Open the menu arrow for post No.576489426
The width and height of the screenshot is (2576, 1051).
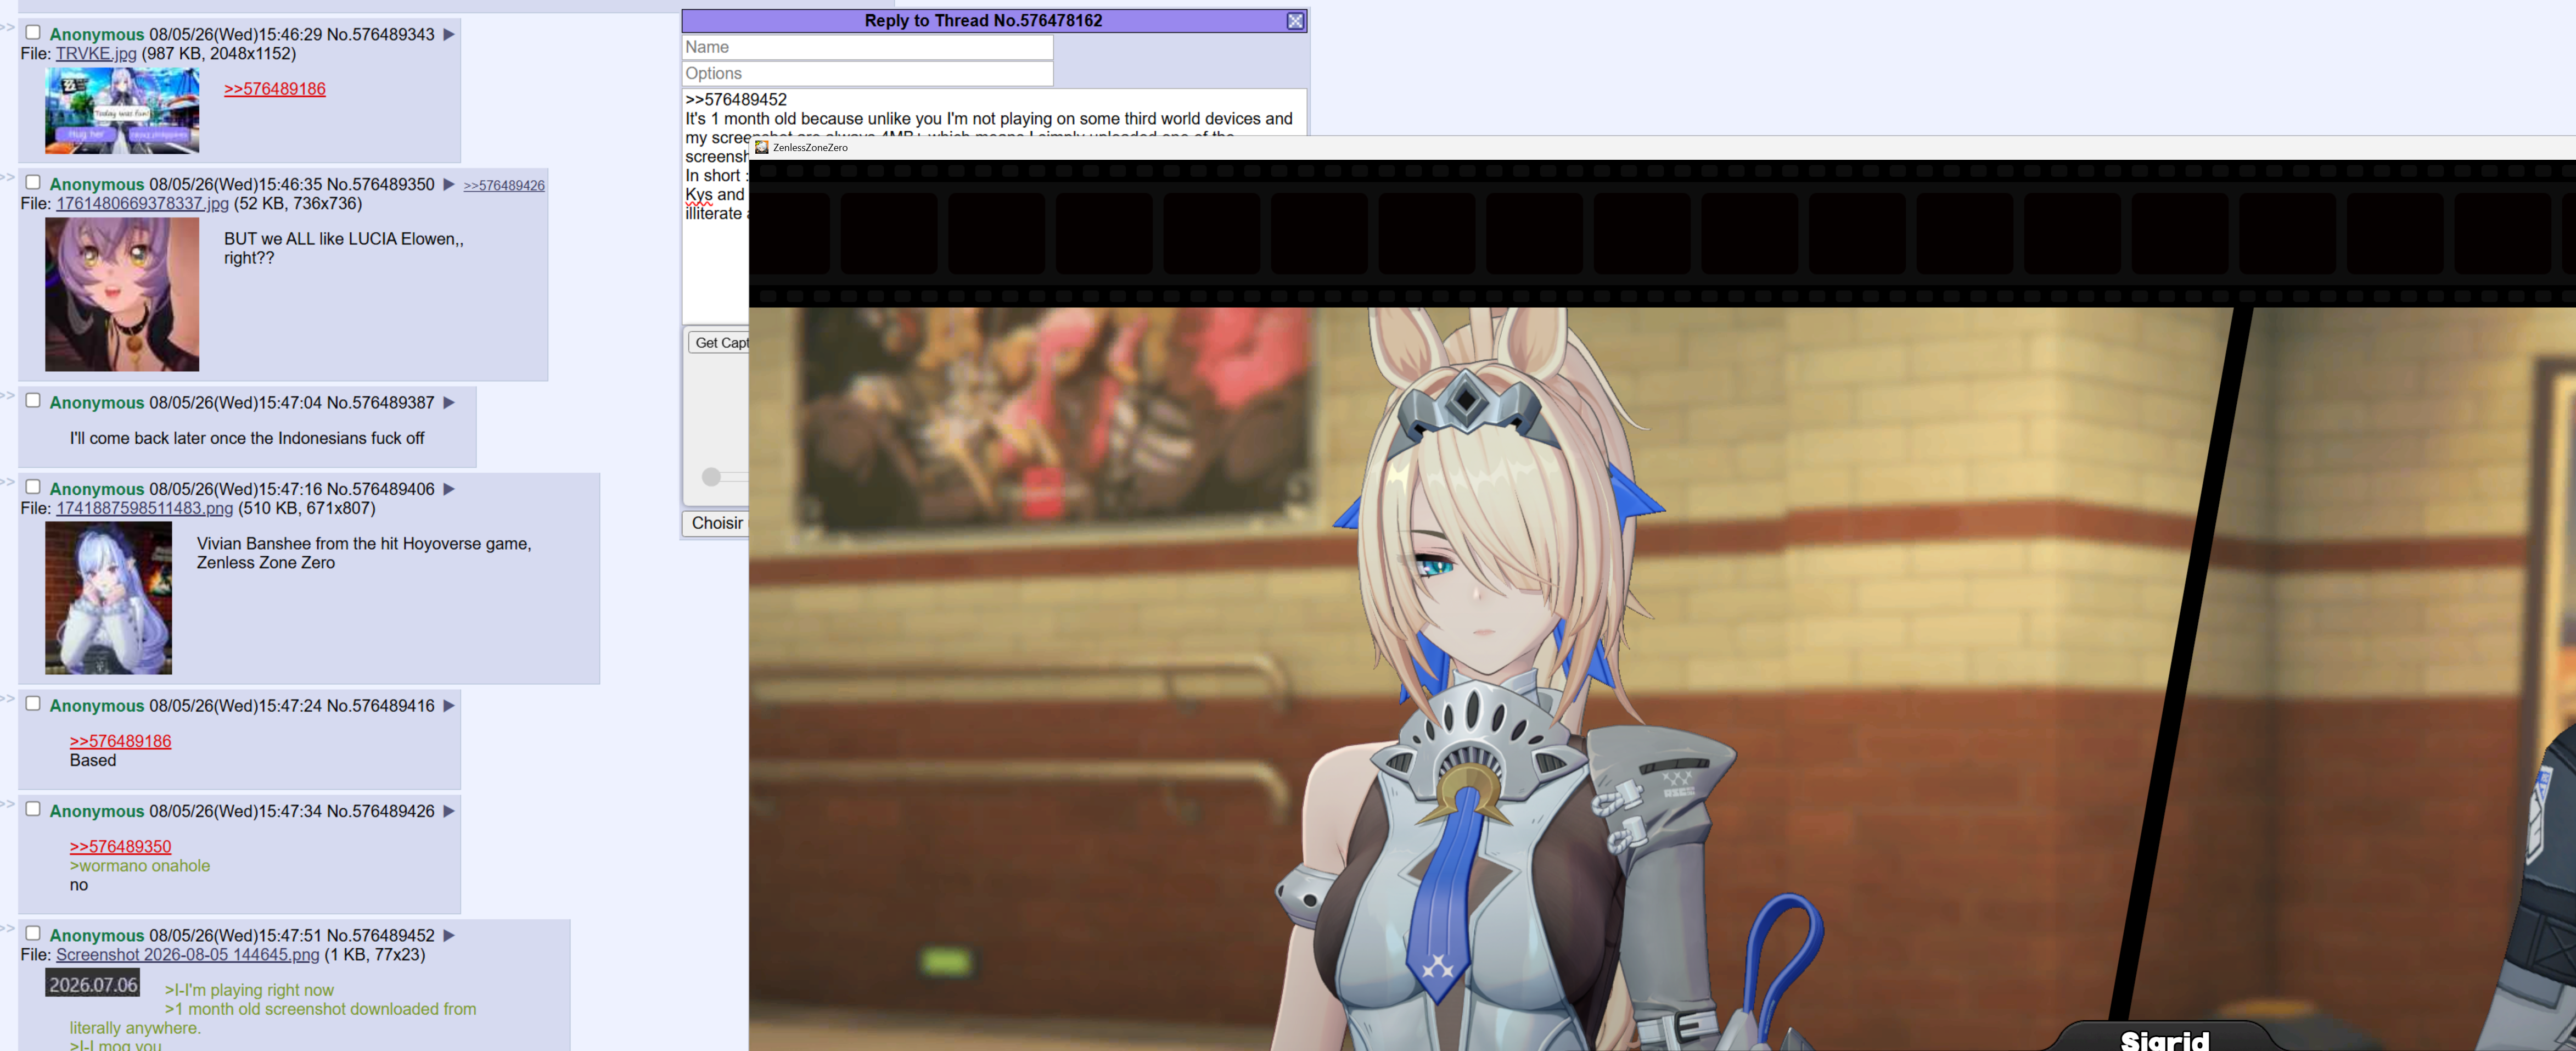click(x=449, y=811)
